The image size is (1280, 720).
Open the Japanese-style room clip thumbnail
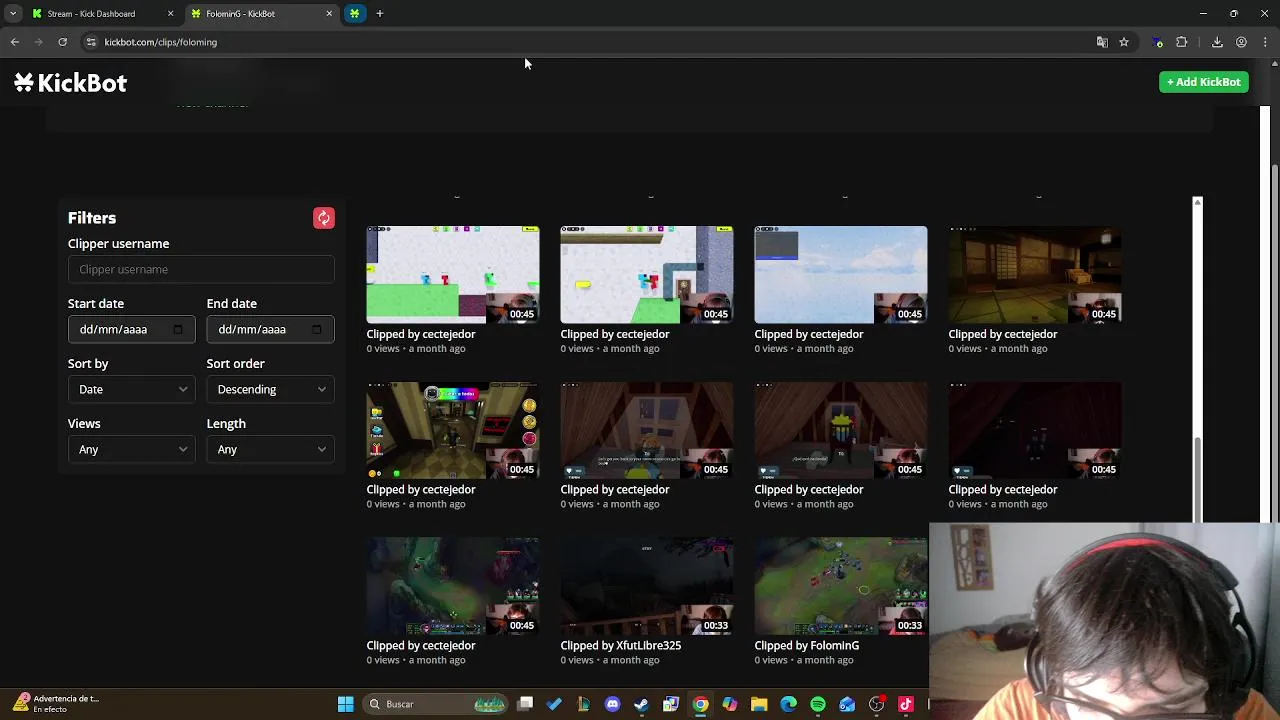click(x=1035, y=274)
